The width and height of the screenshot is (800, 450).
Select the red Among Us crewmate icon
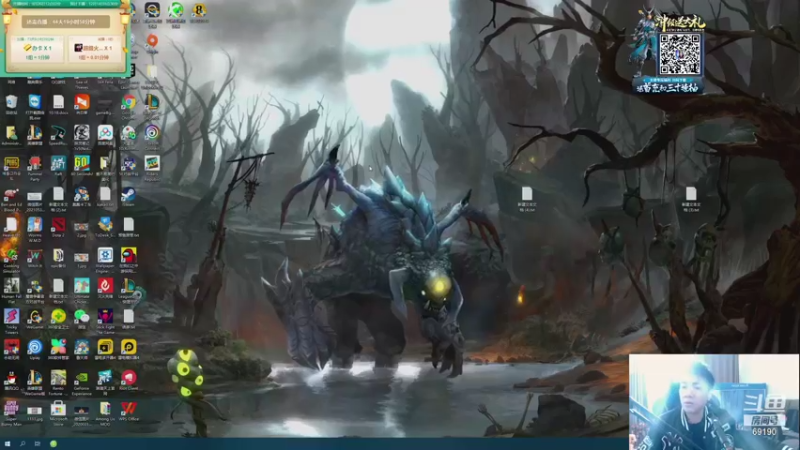point(128,255)
